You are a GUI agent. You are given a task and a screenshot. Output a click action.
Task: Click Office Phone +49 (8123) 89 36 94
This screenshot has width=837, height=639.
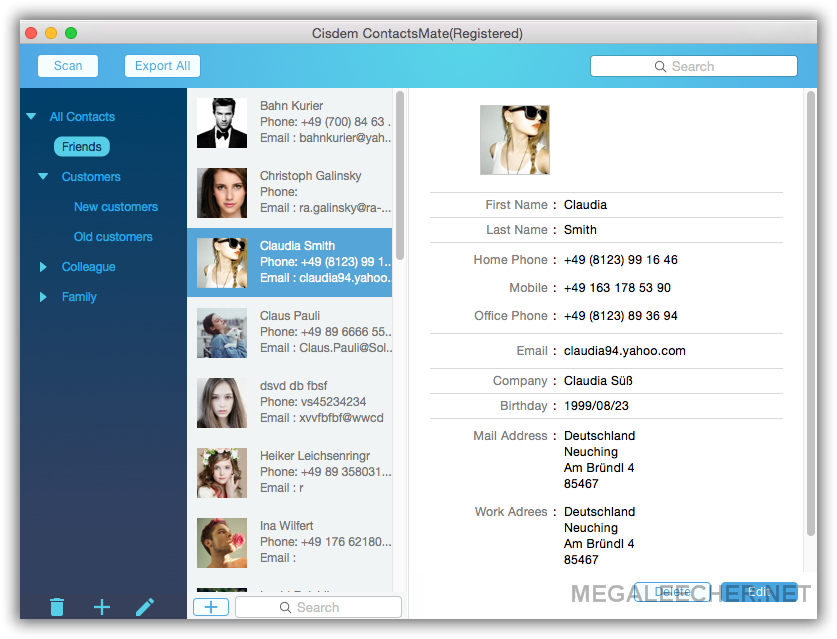(621, 316)
